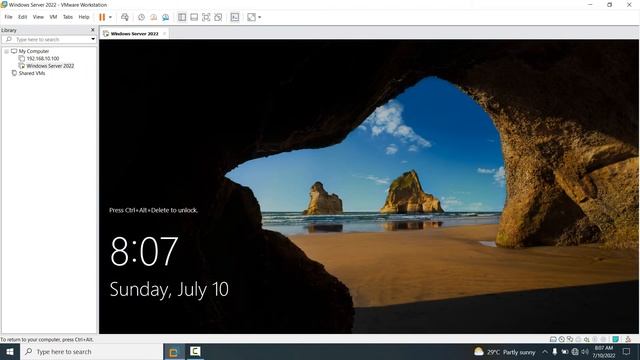This screenshot has height=360, width=640.
Task: Open the power options dropdown beside pause
Action: (x=110, y=17)
